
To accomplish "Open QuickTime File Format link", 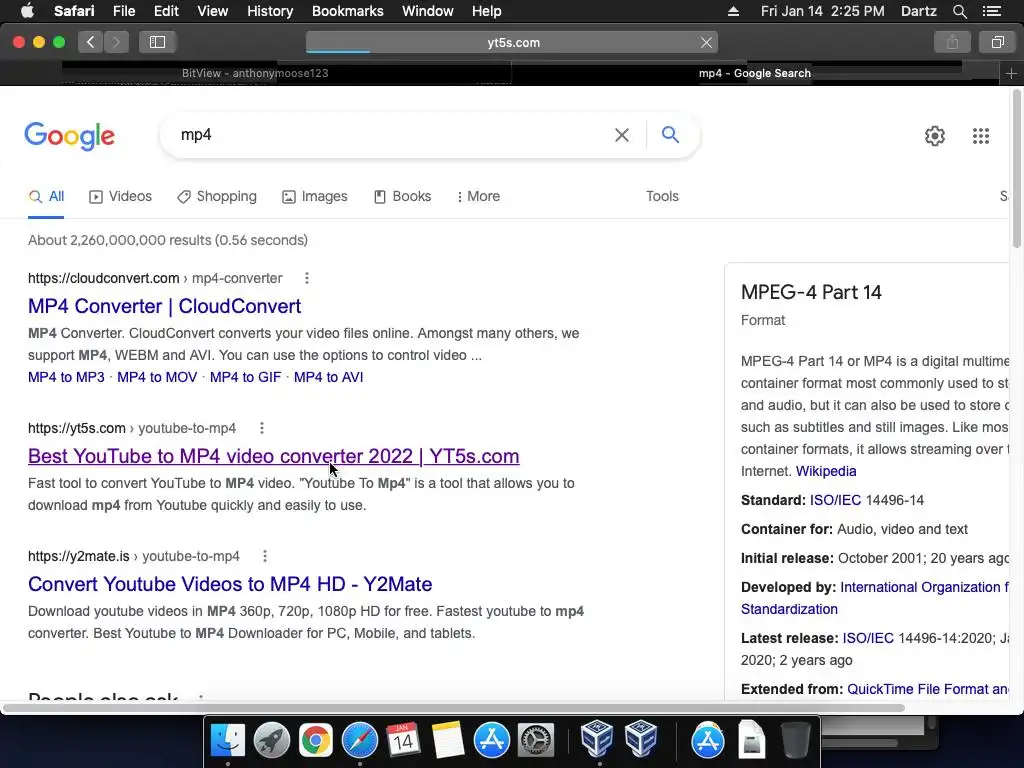I will (927, 690).
